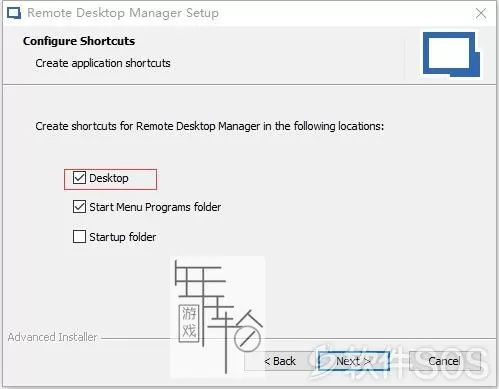This screenshot has height=389, width=499.
Task: Click the Start Menu Programs folder label
Action: (x=155, y=207)
